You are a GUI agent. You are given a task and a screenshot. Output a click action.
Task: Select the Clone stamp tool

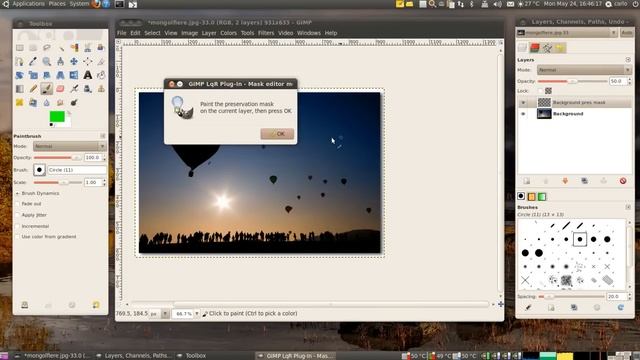(x=101, y=89)
